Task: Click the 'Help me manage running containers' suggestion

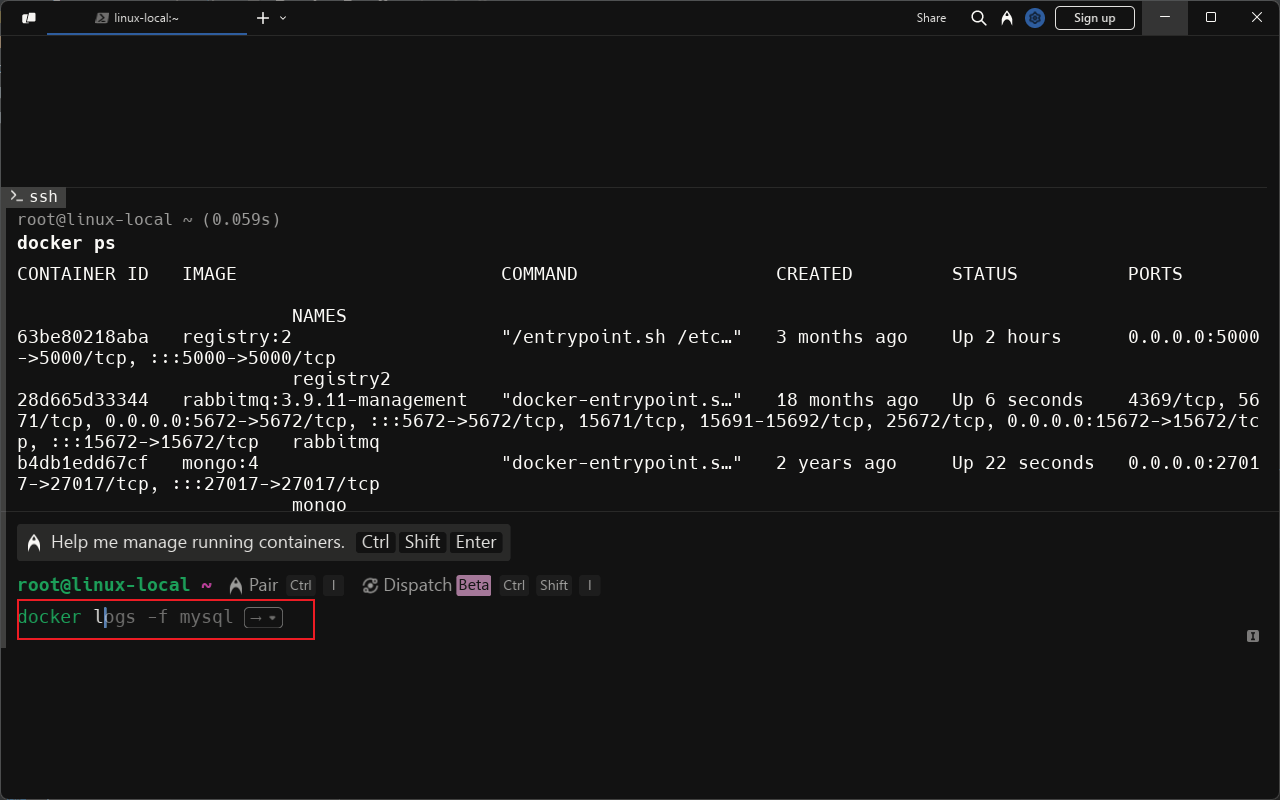Action: pyautogui.click(x=197, y=542)
